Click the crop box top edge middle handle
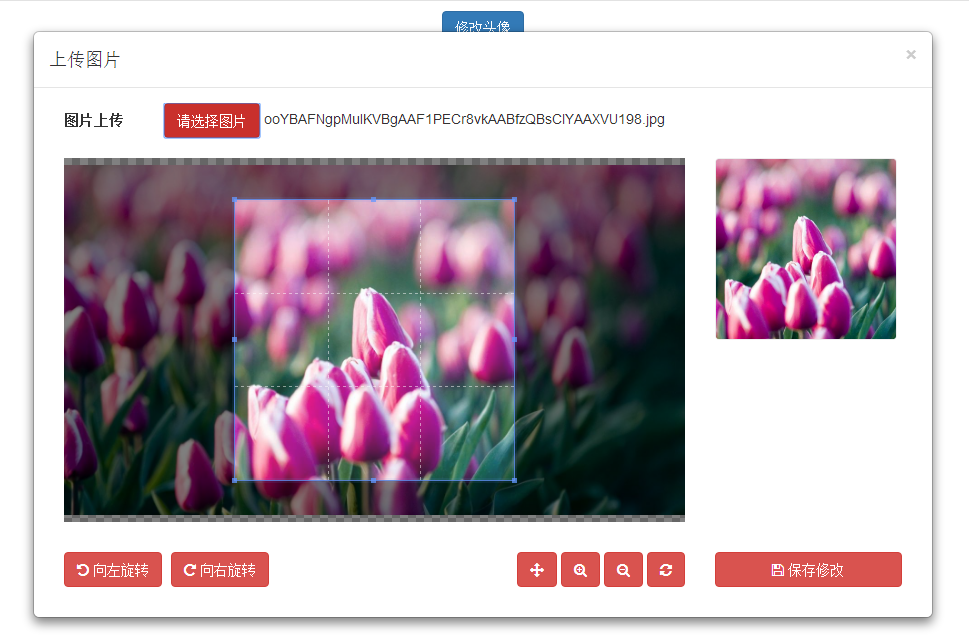 coord(374,200)
